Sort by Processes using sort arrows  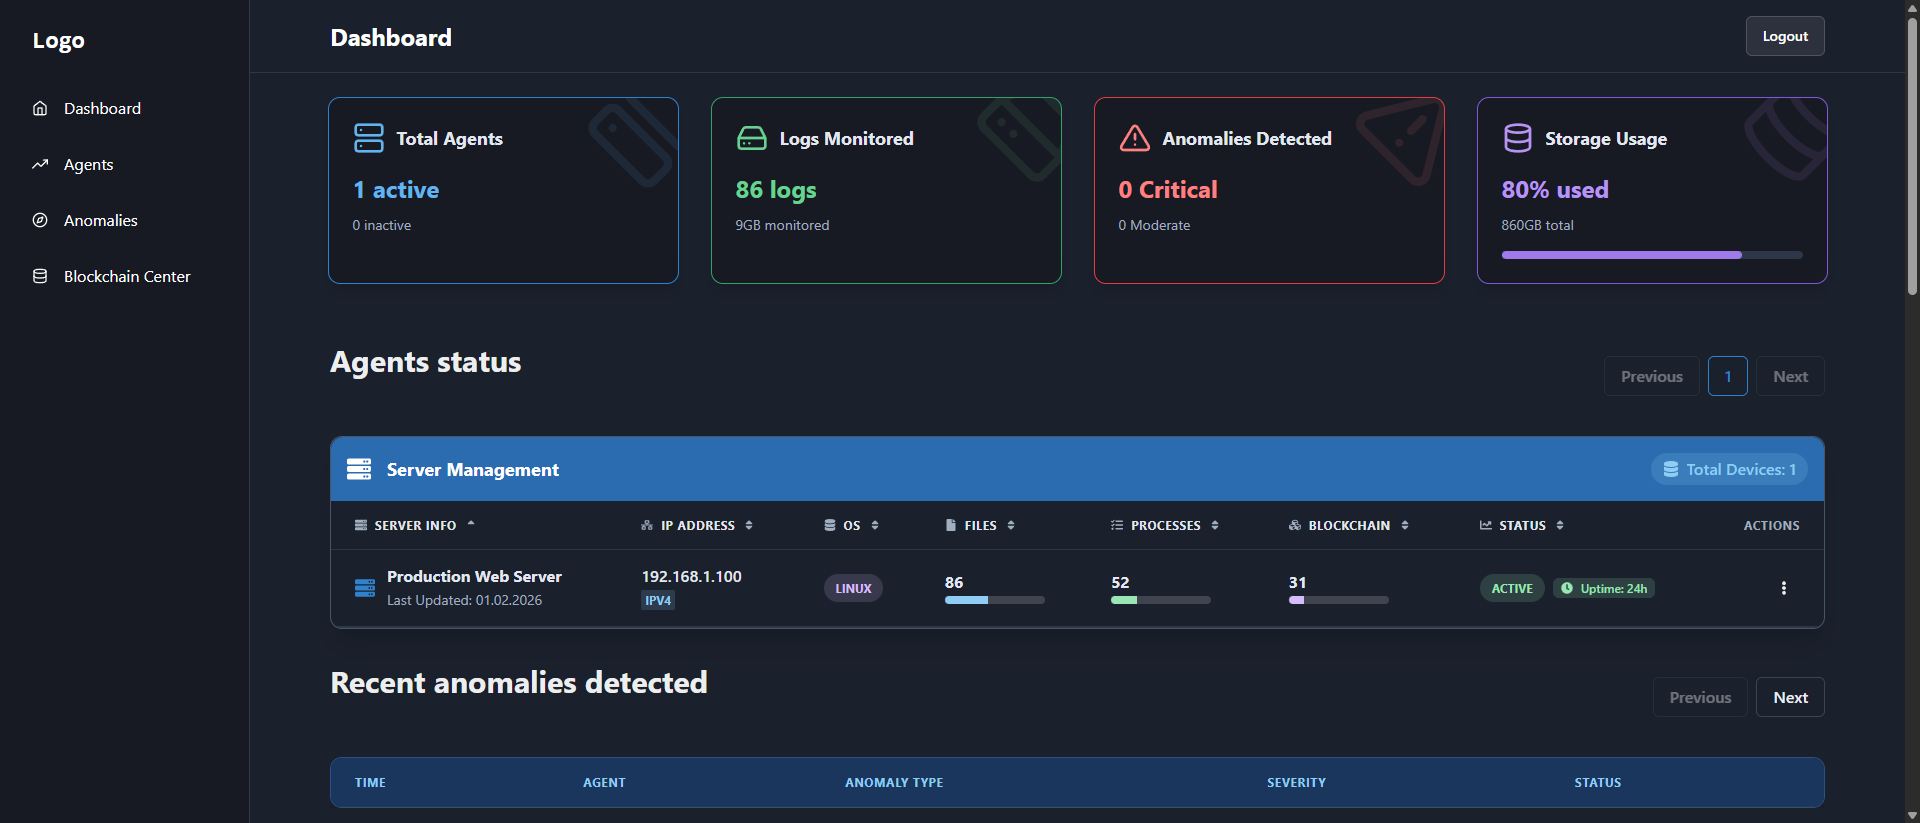tap(1215, 525)
